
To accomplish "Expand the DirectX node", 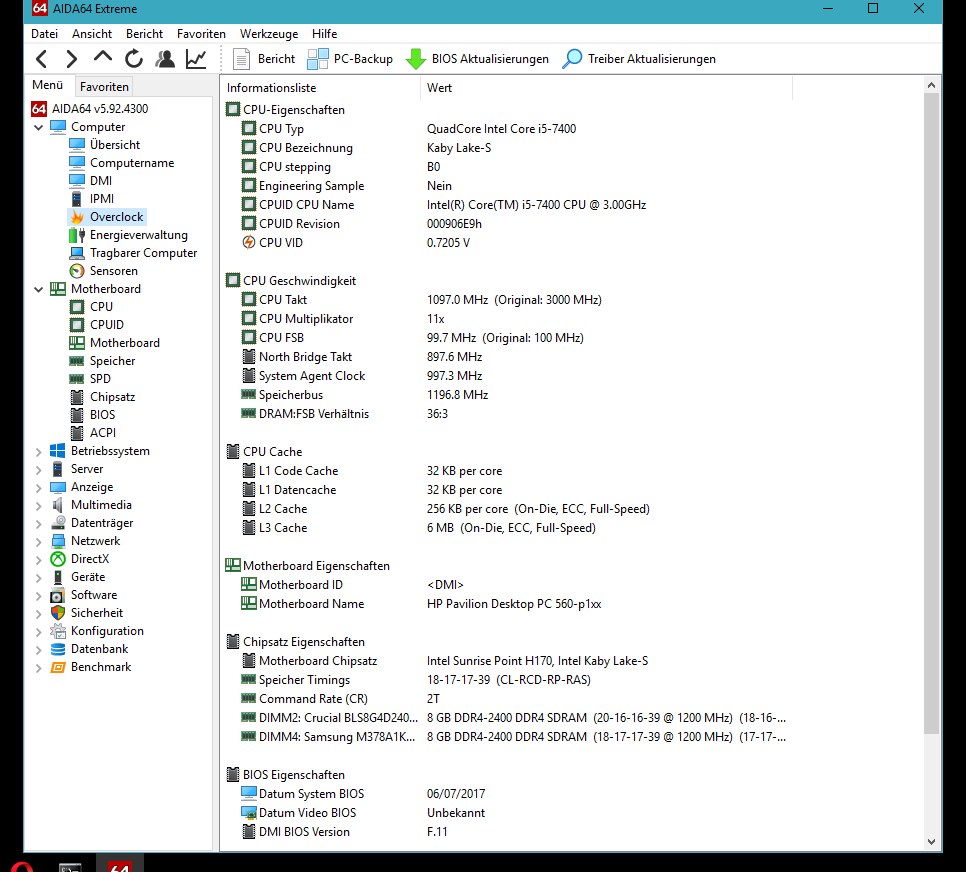I will click(x=38, y=560).
